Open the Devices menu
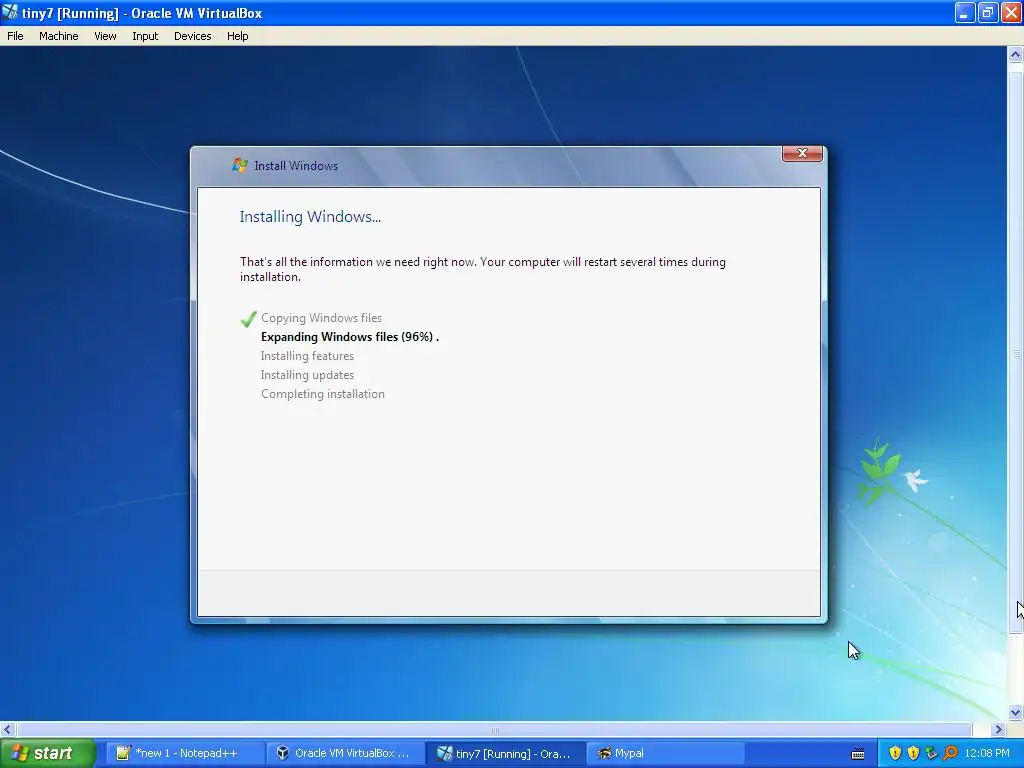This screenshot has width=1024, height=768. tap(192, 36)
